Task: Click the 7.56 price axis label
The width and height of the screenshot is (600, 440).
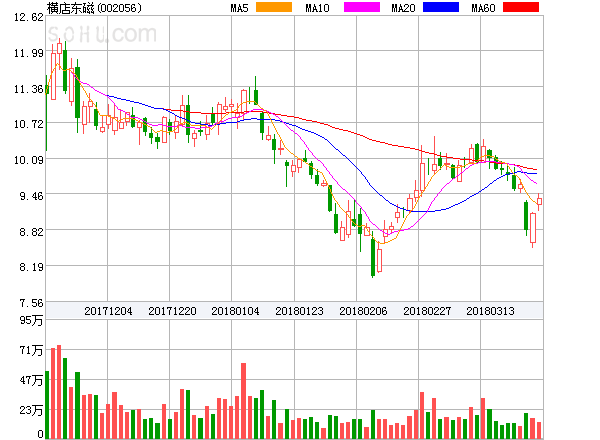Action: pos(31,303)
